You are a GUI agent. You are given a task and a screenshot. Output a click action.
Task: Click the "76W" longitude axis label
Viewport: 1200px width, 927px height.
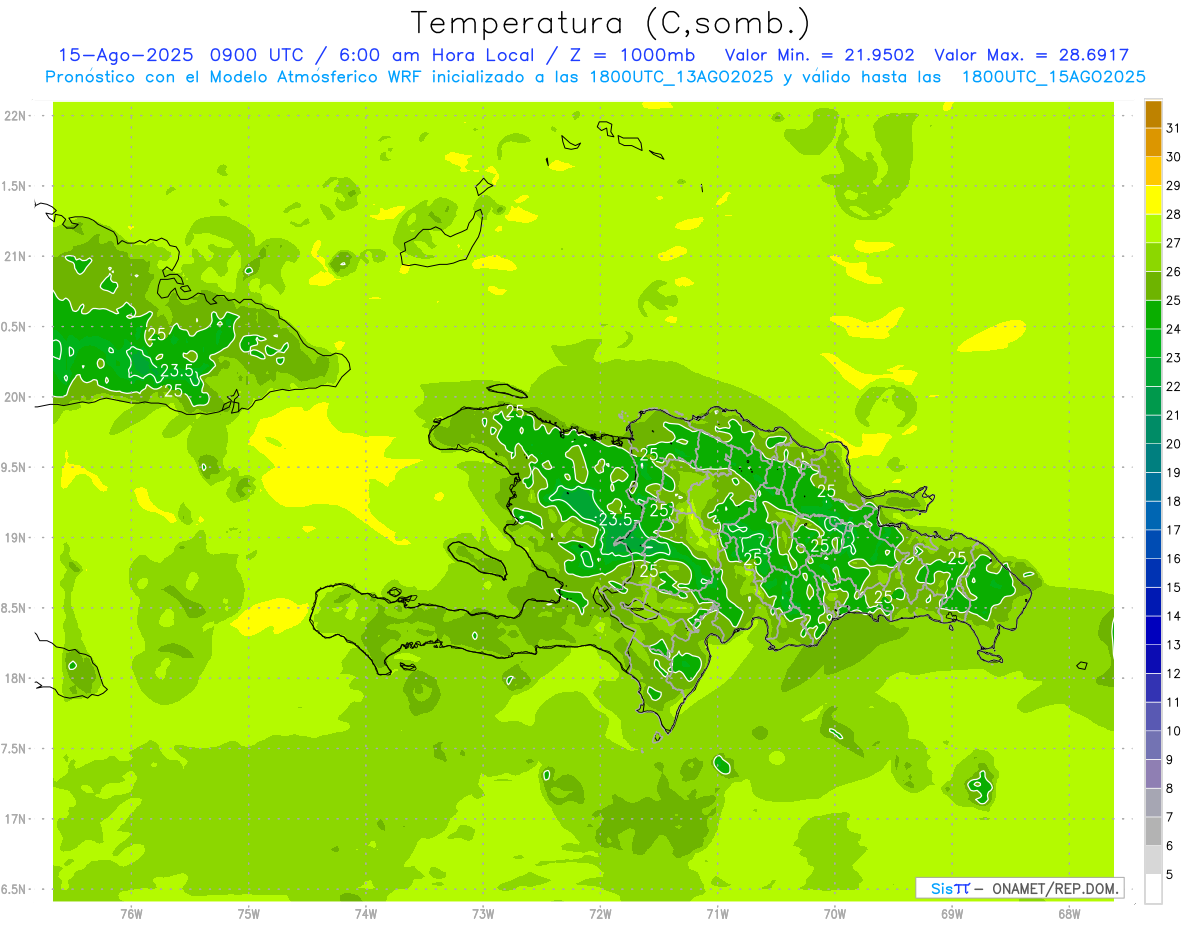[x=131, y=913]
